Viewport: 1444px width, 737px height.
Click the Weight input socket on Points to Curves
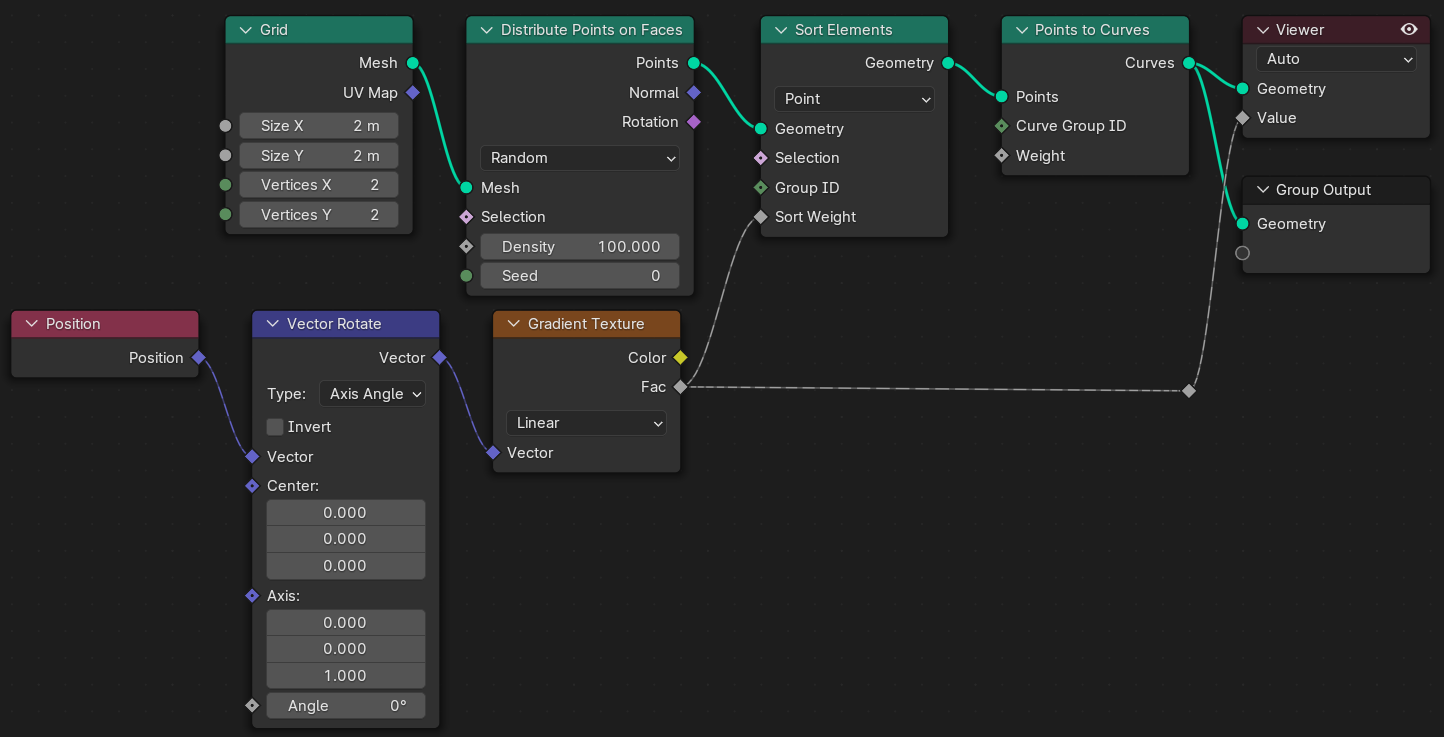pos(1001,156)
